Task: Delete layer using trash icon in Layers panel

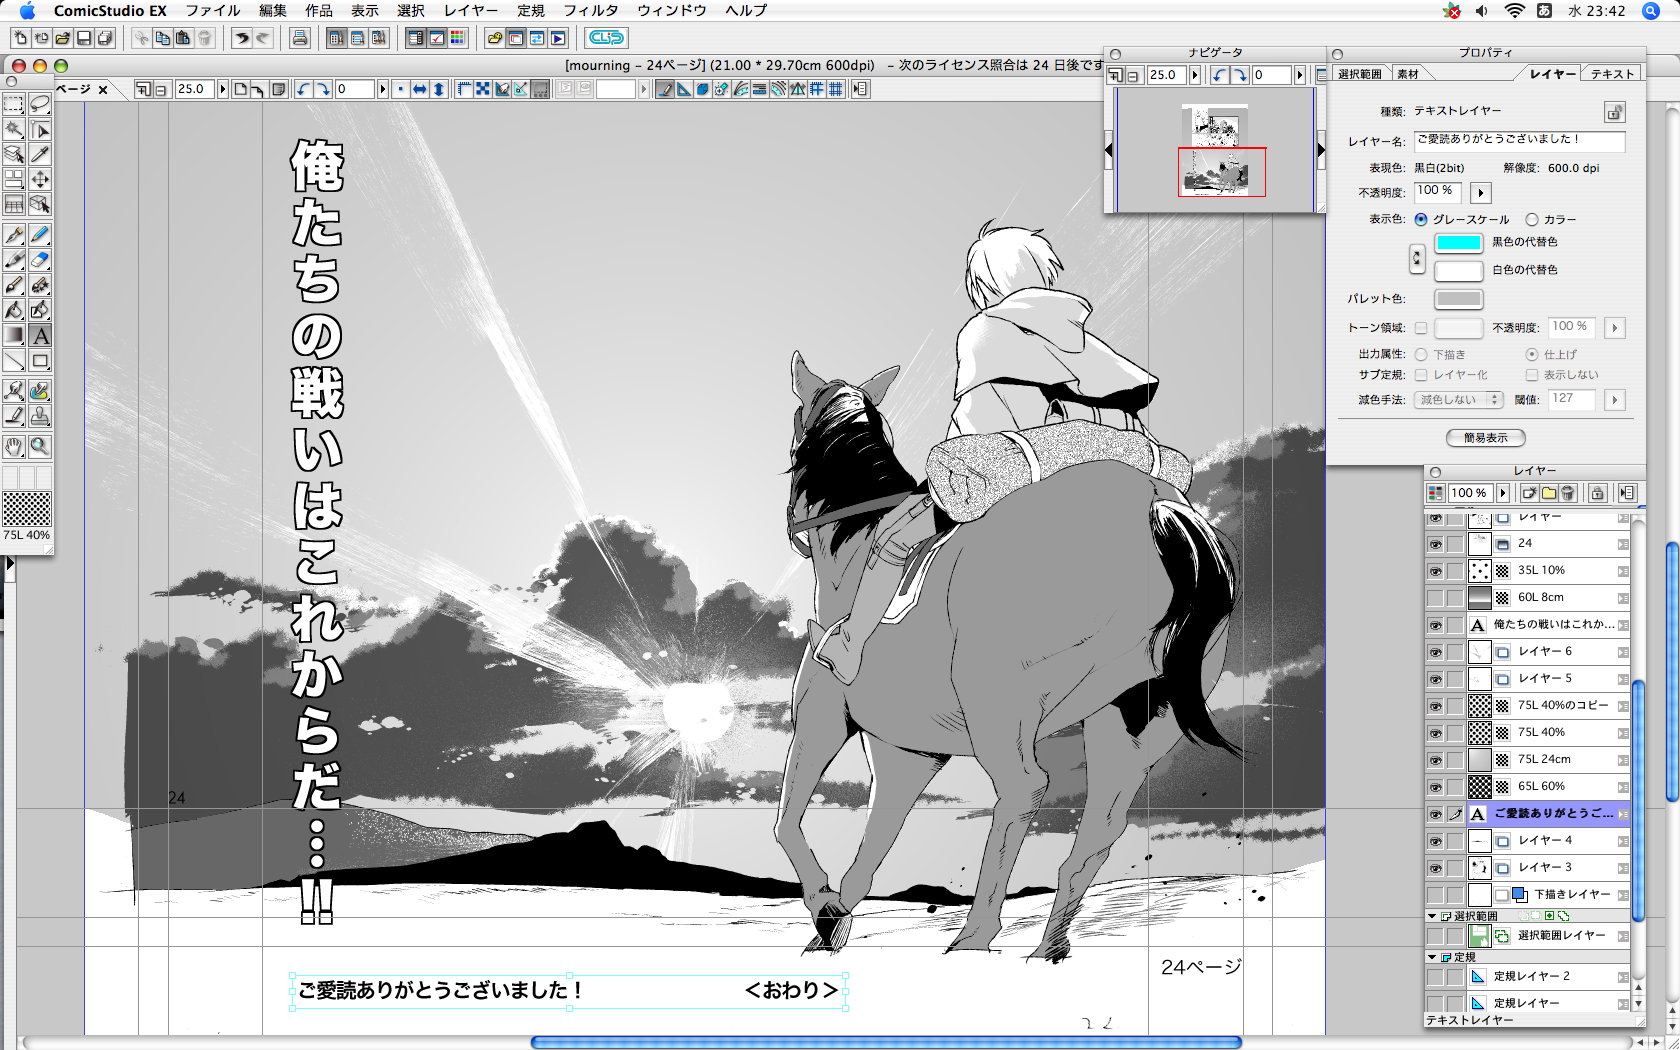Action: (x=1567, y=493)
